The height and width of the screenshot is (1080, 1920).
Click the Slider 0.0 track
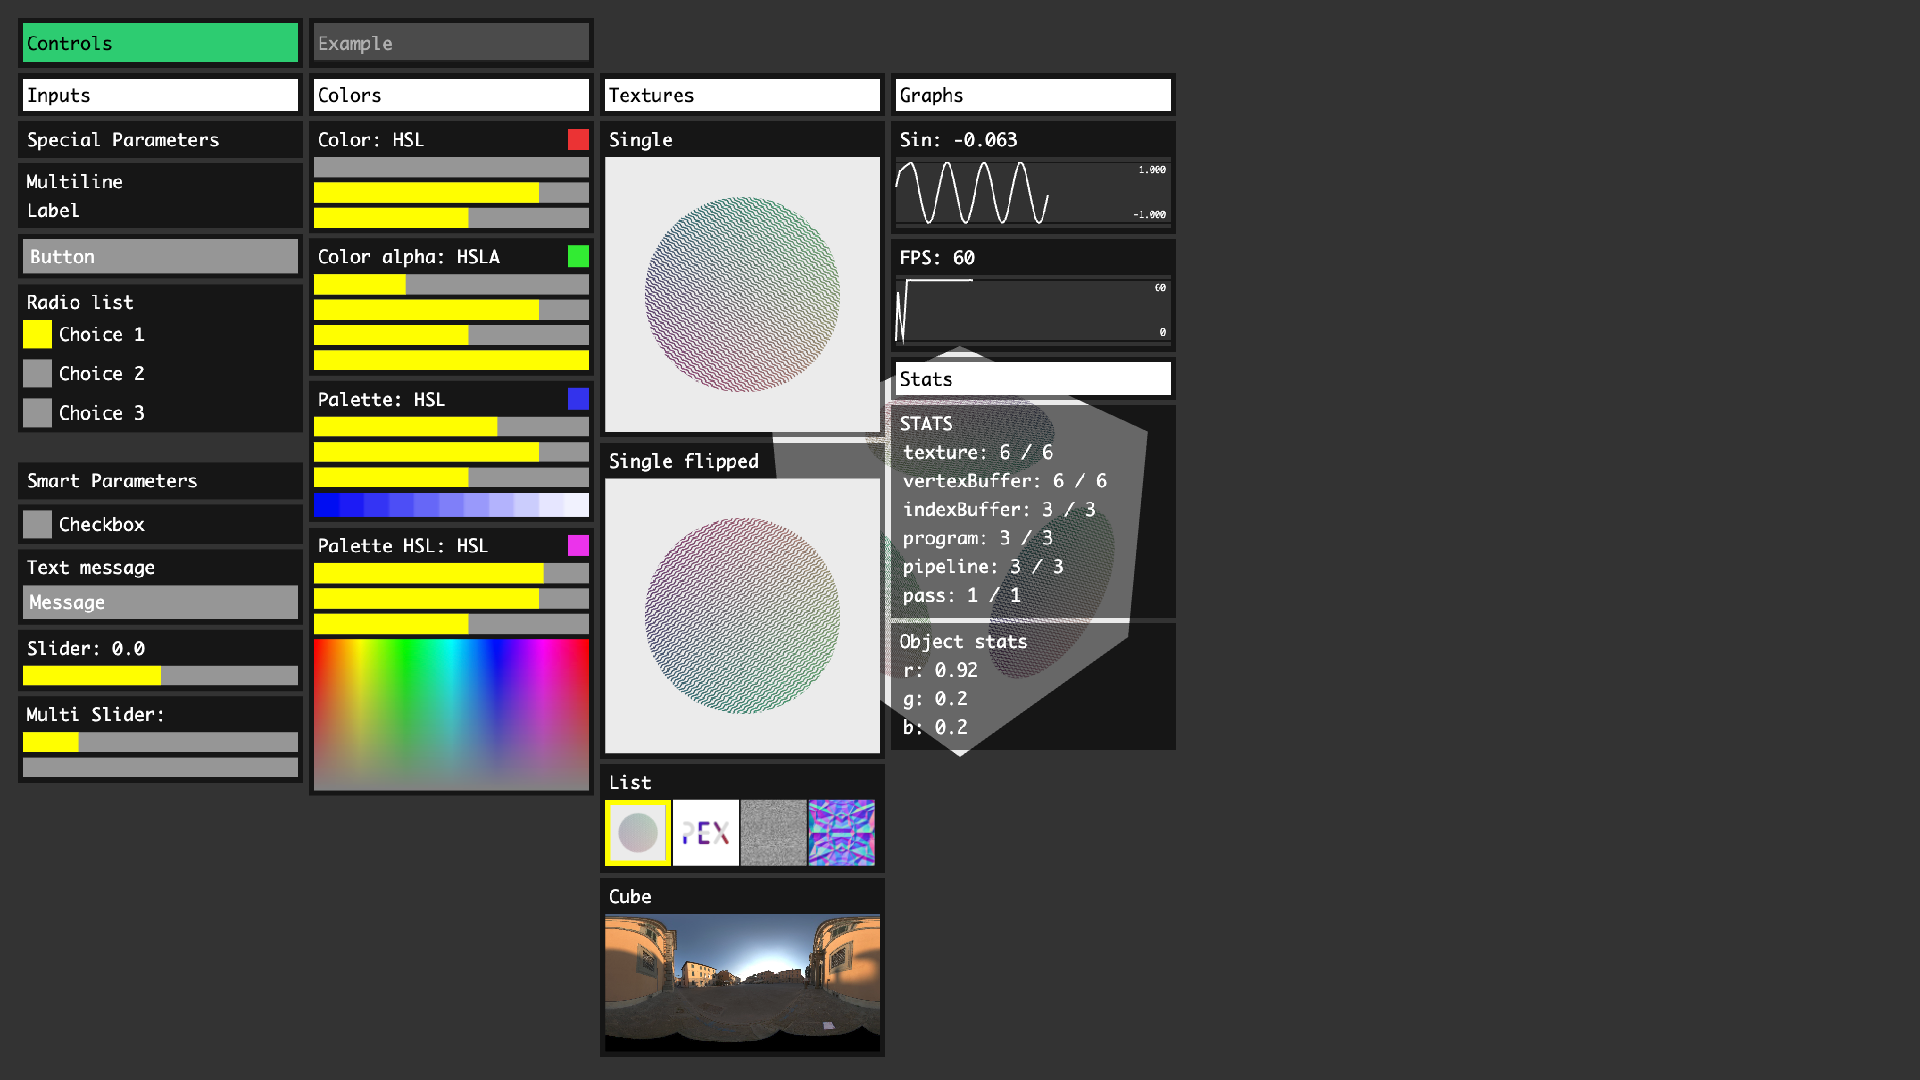[160, 676]
